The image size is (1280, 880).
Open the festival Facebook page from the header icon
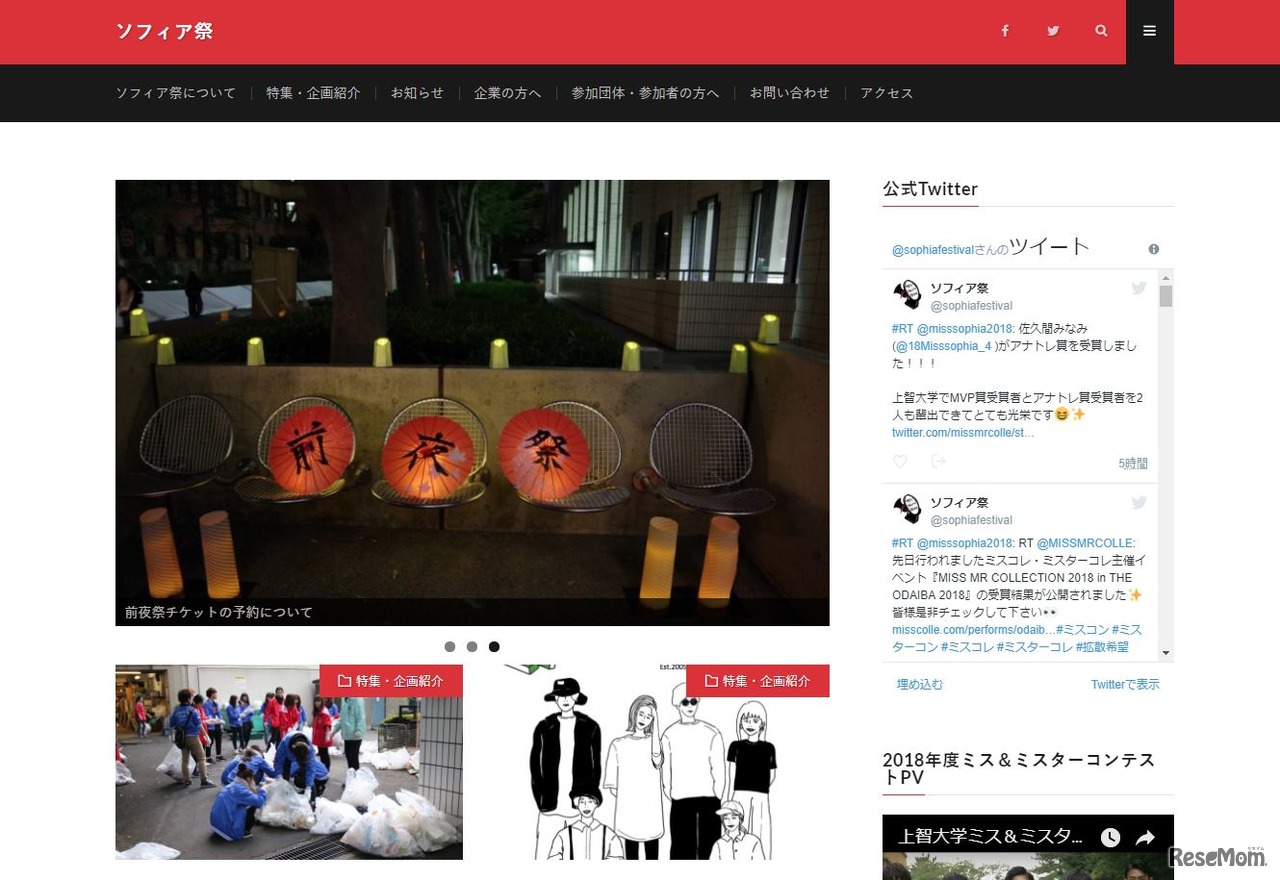tap(1005, 31)
